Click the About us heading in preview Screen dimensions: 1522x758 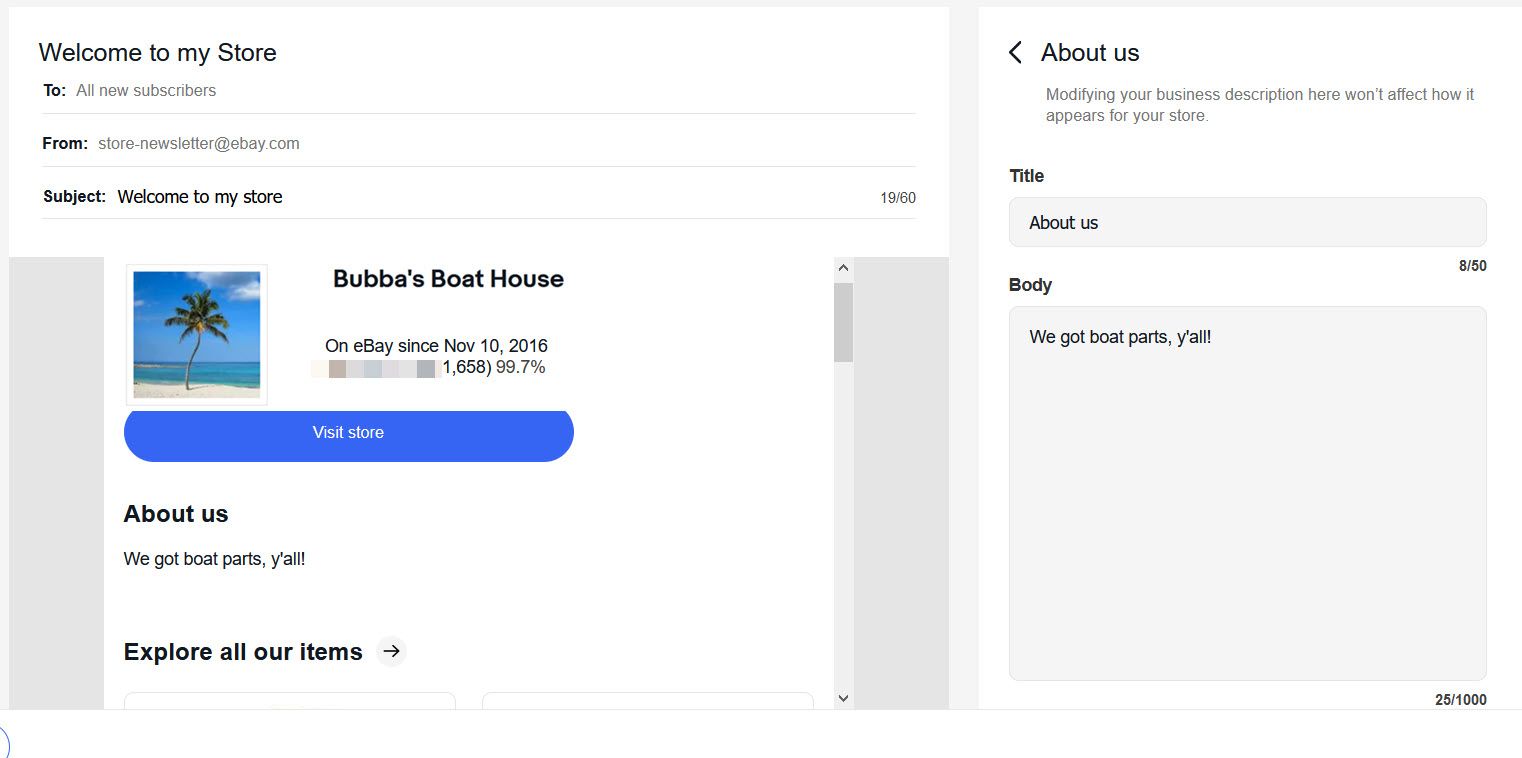(x=176, y=514)
